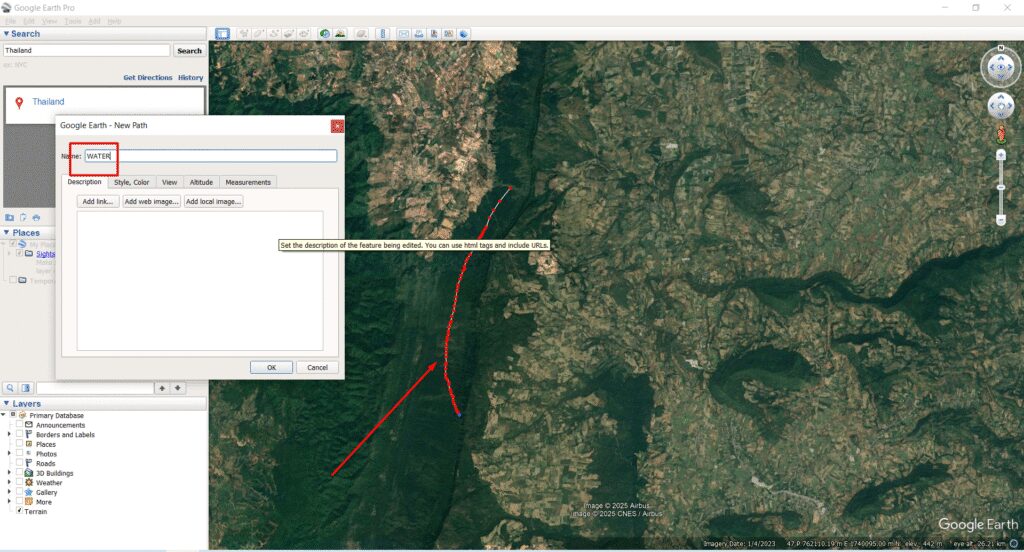
Task: Click the Look Around compass joystick
Action: pyautogui.click(x=1000, y=67)
